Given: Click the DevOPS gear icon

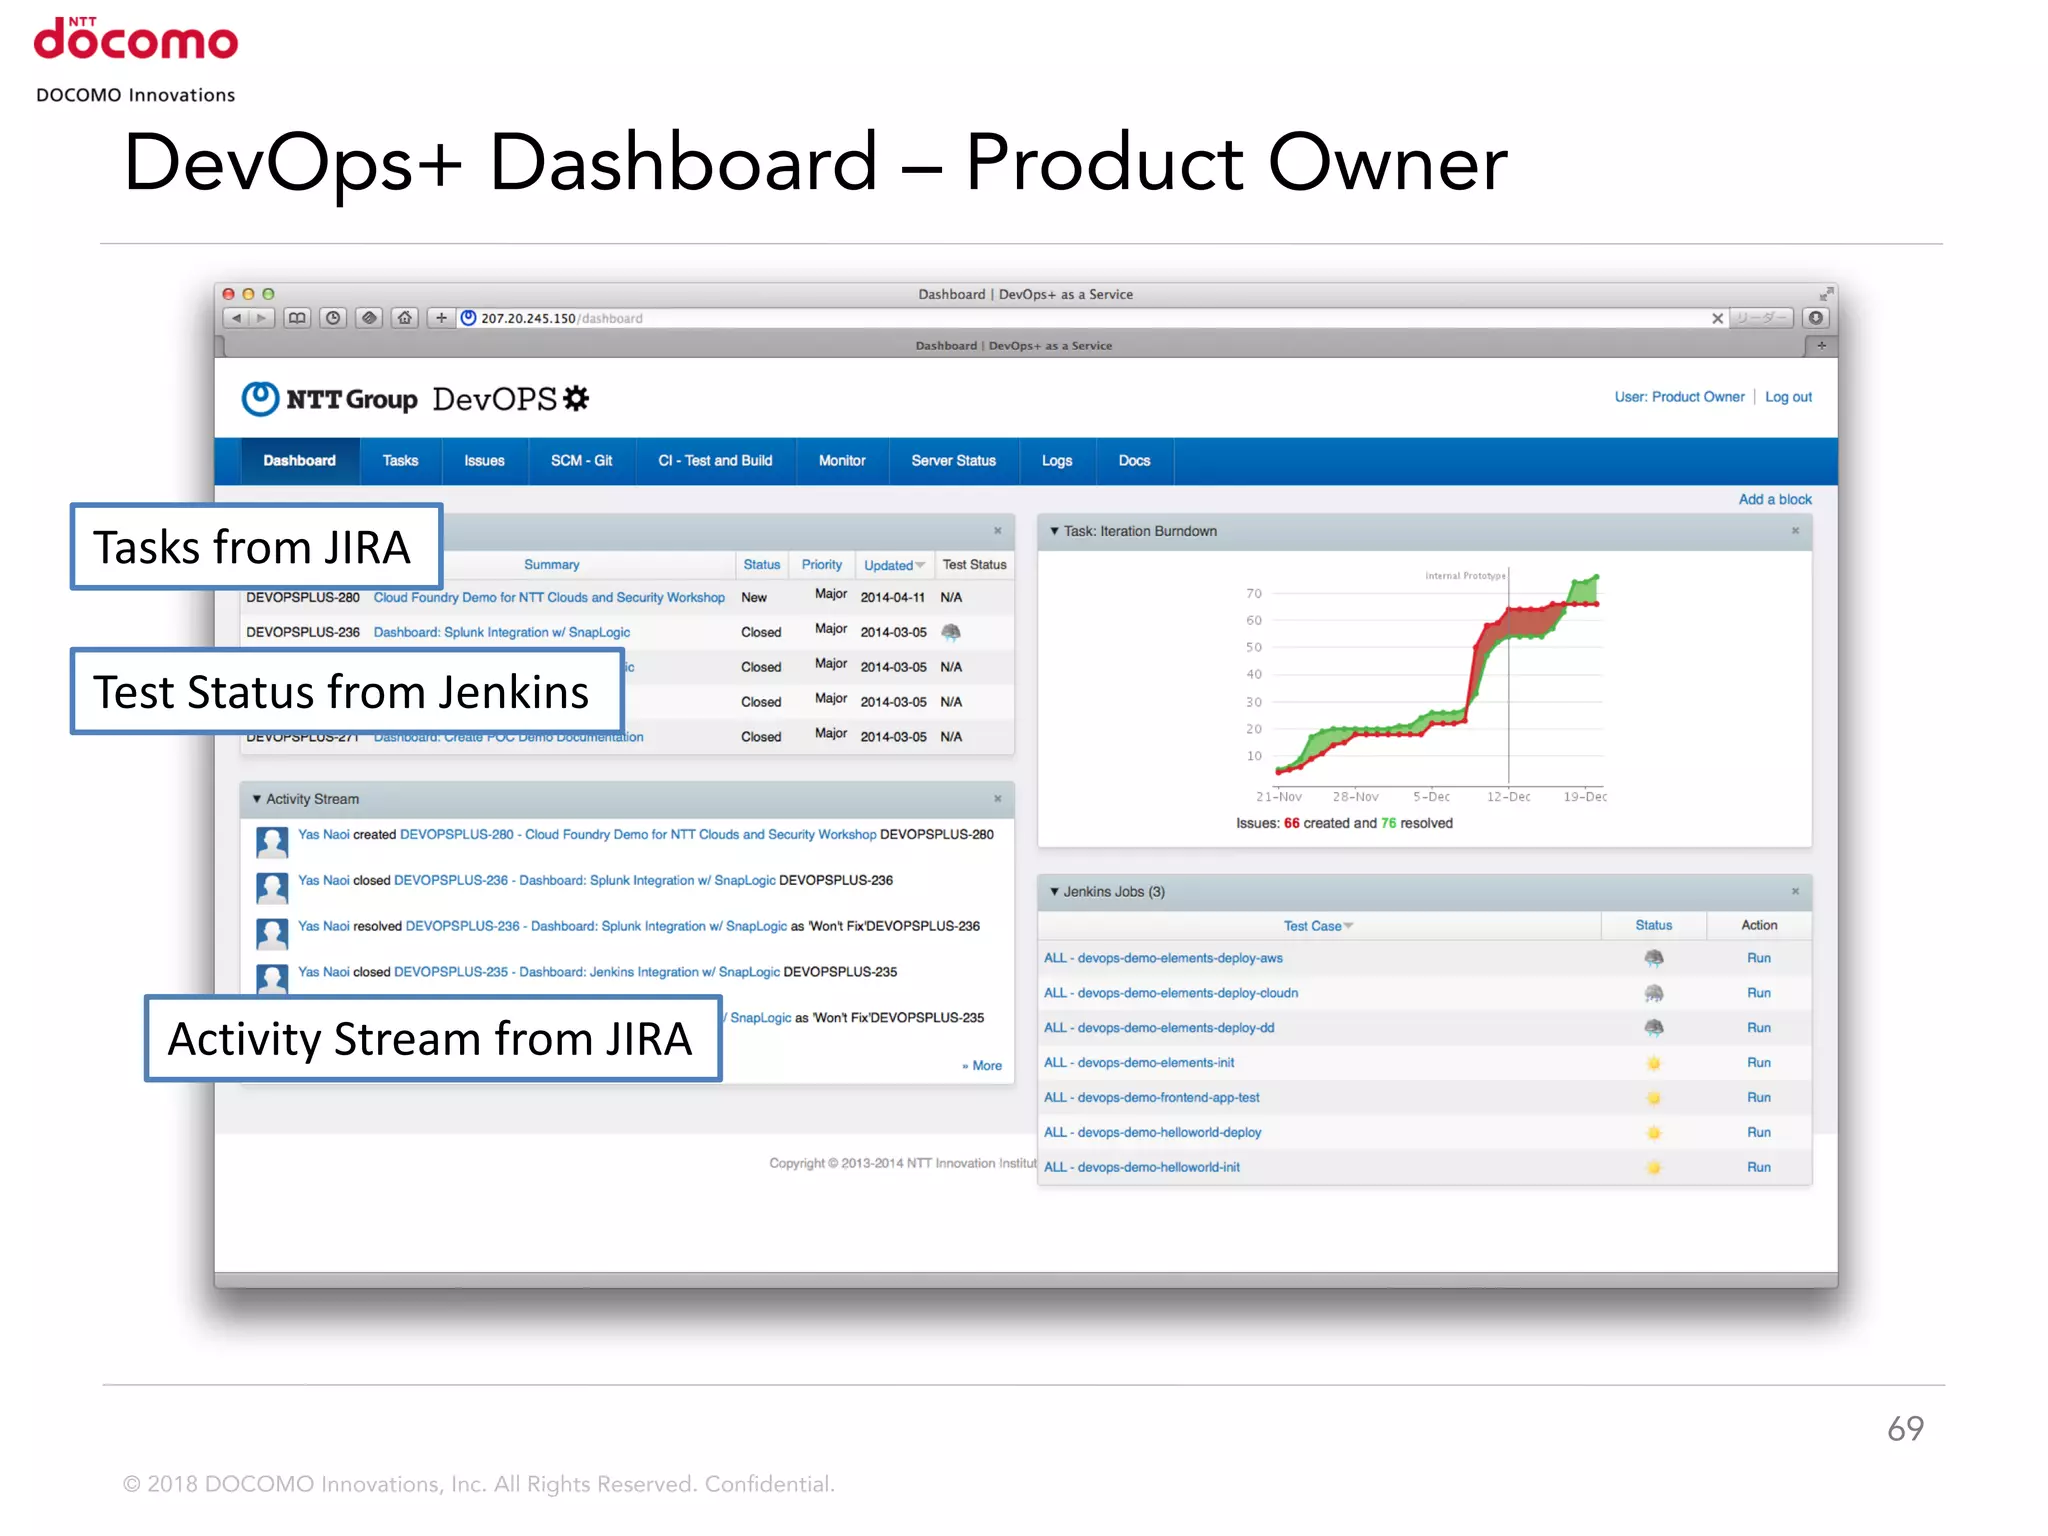Looking at the screenshot, I should pos(576,398).
